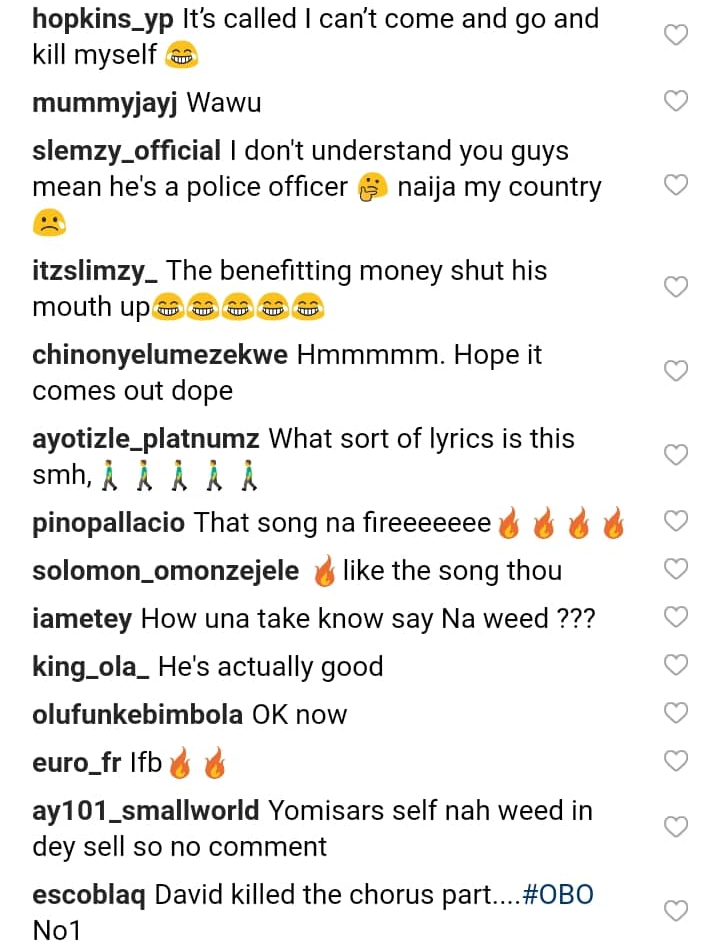Like slemzy_official's police officer comment
This screenshot has height=942, width=709.
click(677, 185)
